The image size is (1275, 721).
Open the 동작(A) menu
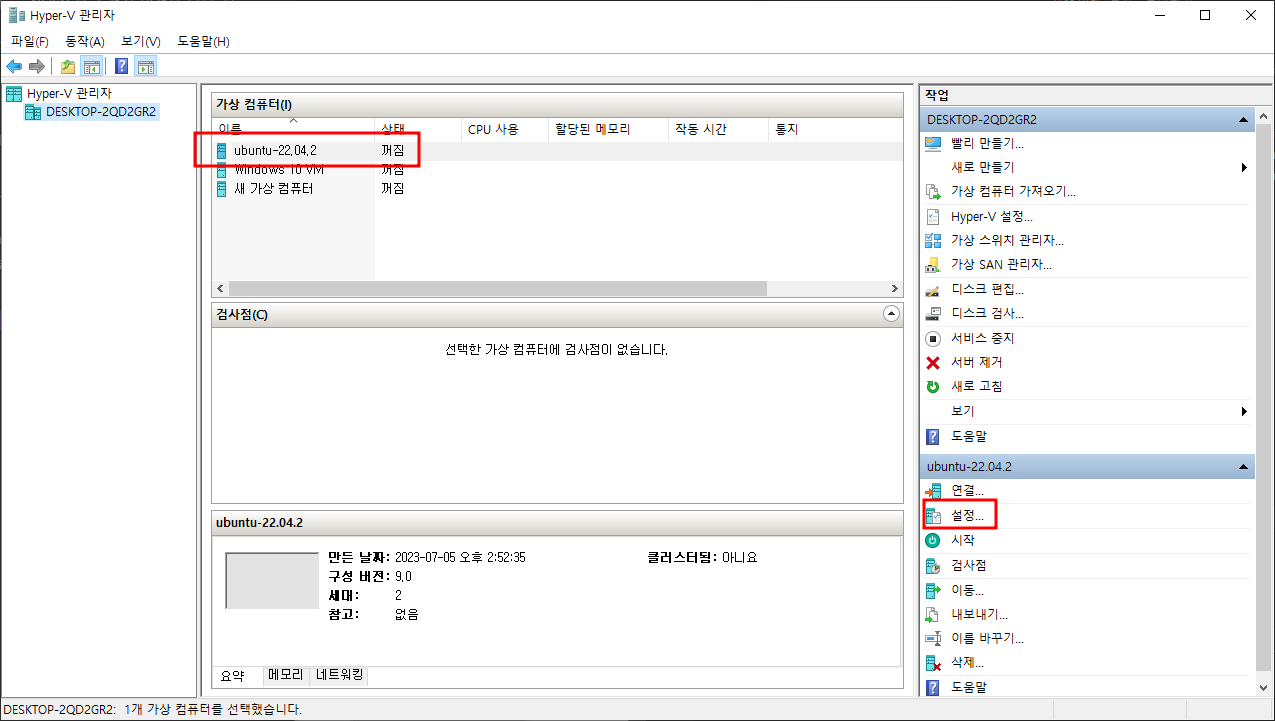pyautogui.click(x=85, y=41)
